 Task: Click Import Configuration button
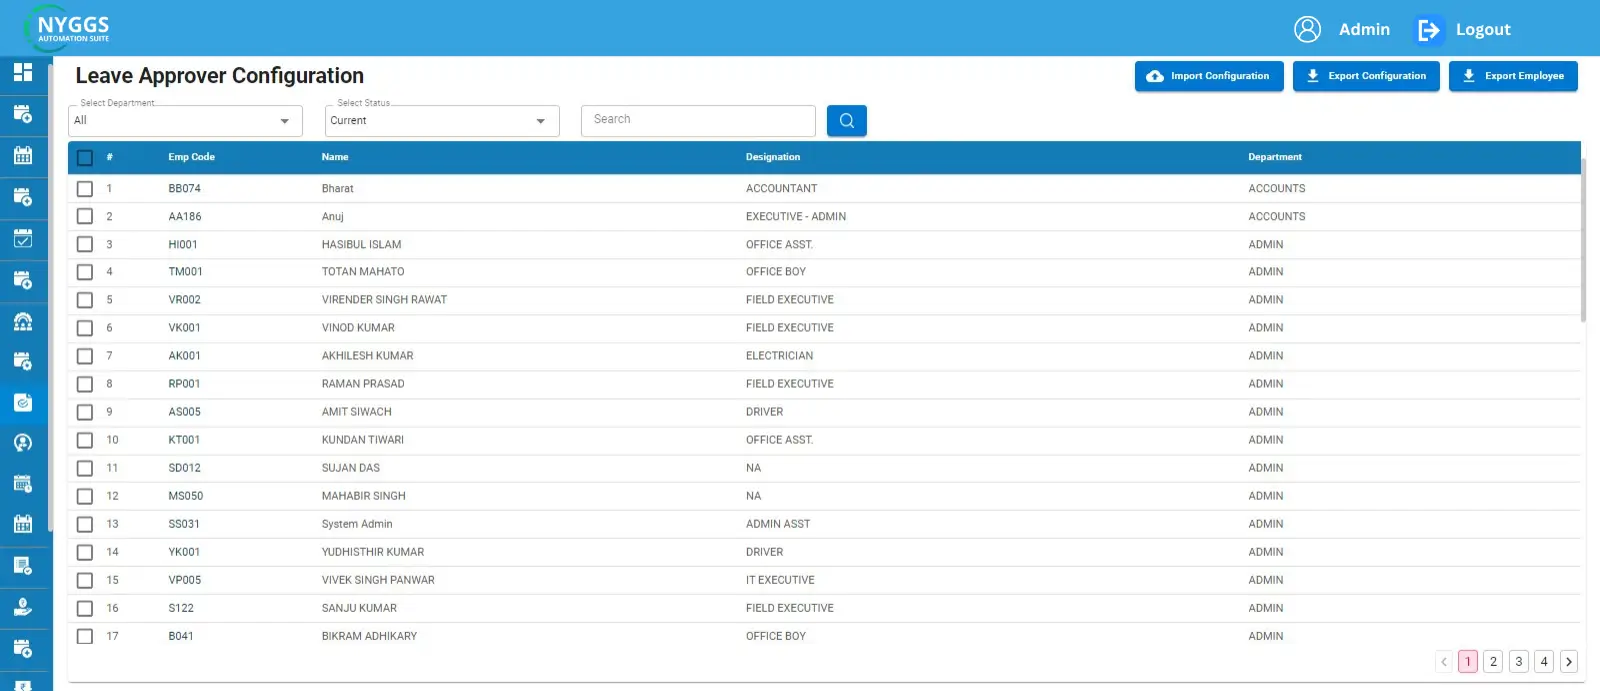tap(1209, 76)
